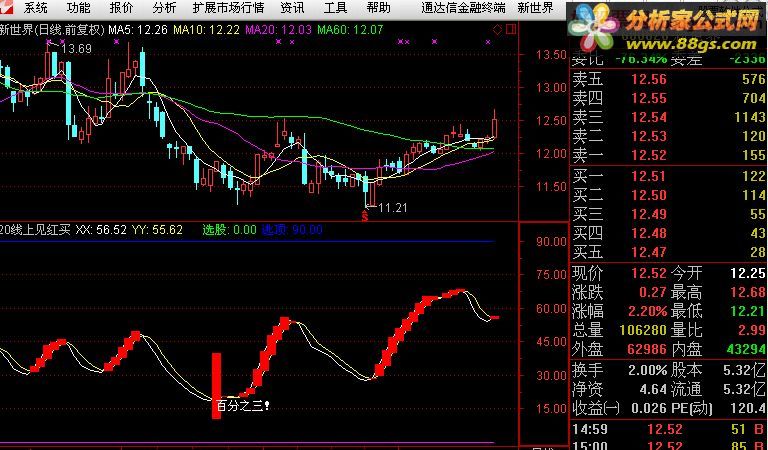Click the 收益(一) 0.026 value
Image resolution: width=768 pixels, height=450 pixels.
649,408
